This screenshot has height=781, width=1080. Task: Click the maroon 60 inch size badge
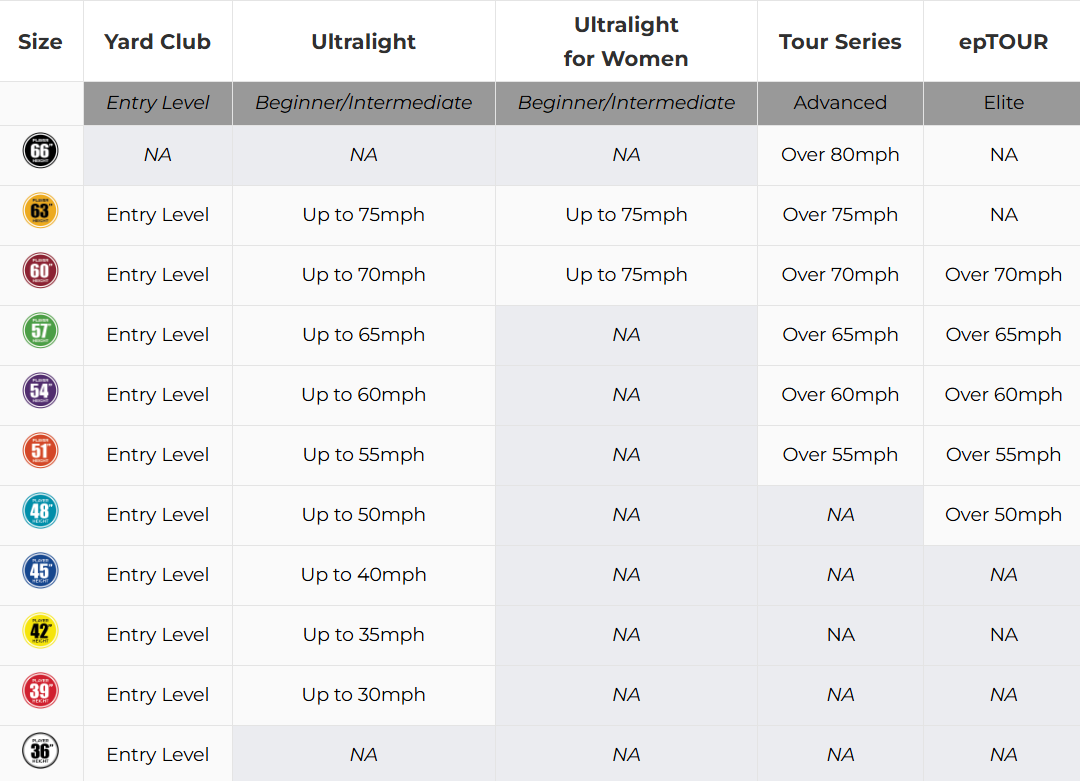click(40, 271)
